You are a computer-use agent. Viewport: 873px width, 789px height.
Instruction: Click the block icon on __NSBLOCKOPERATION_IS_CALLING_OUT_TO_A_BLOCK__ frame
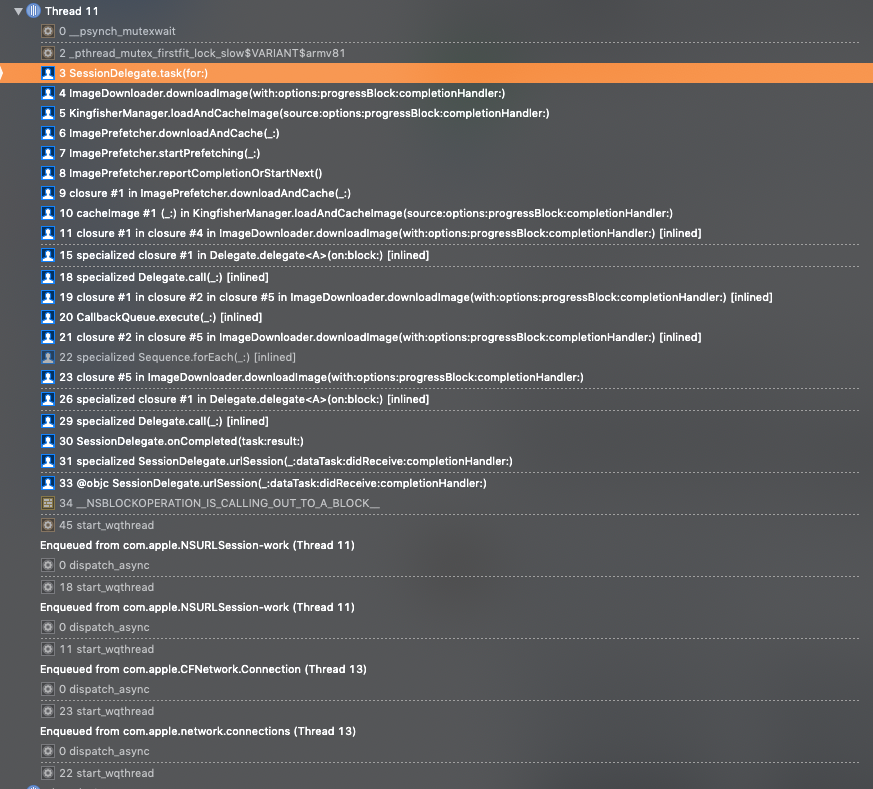click(46, 503)
